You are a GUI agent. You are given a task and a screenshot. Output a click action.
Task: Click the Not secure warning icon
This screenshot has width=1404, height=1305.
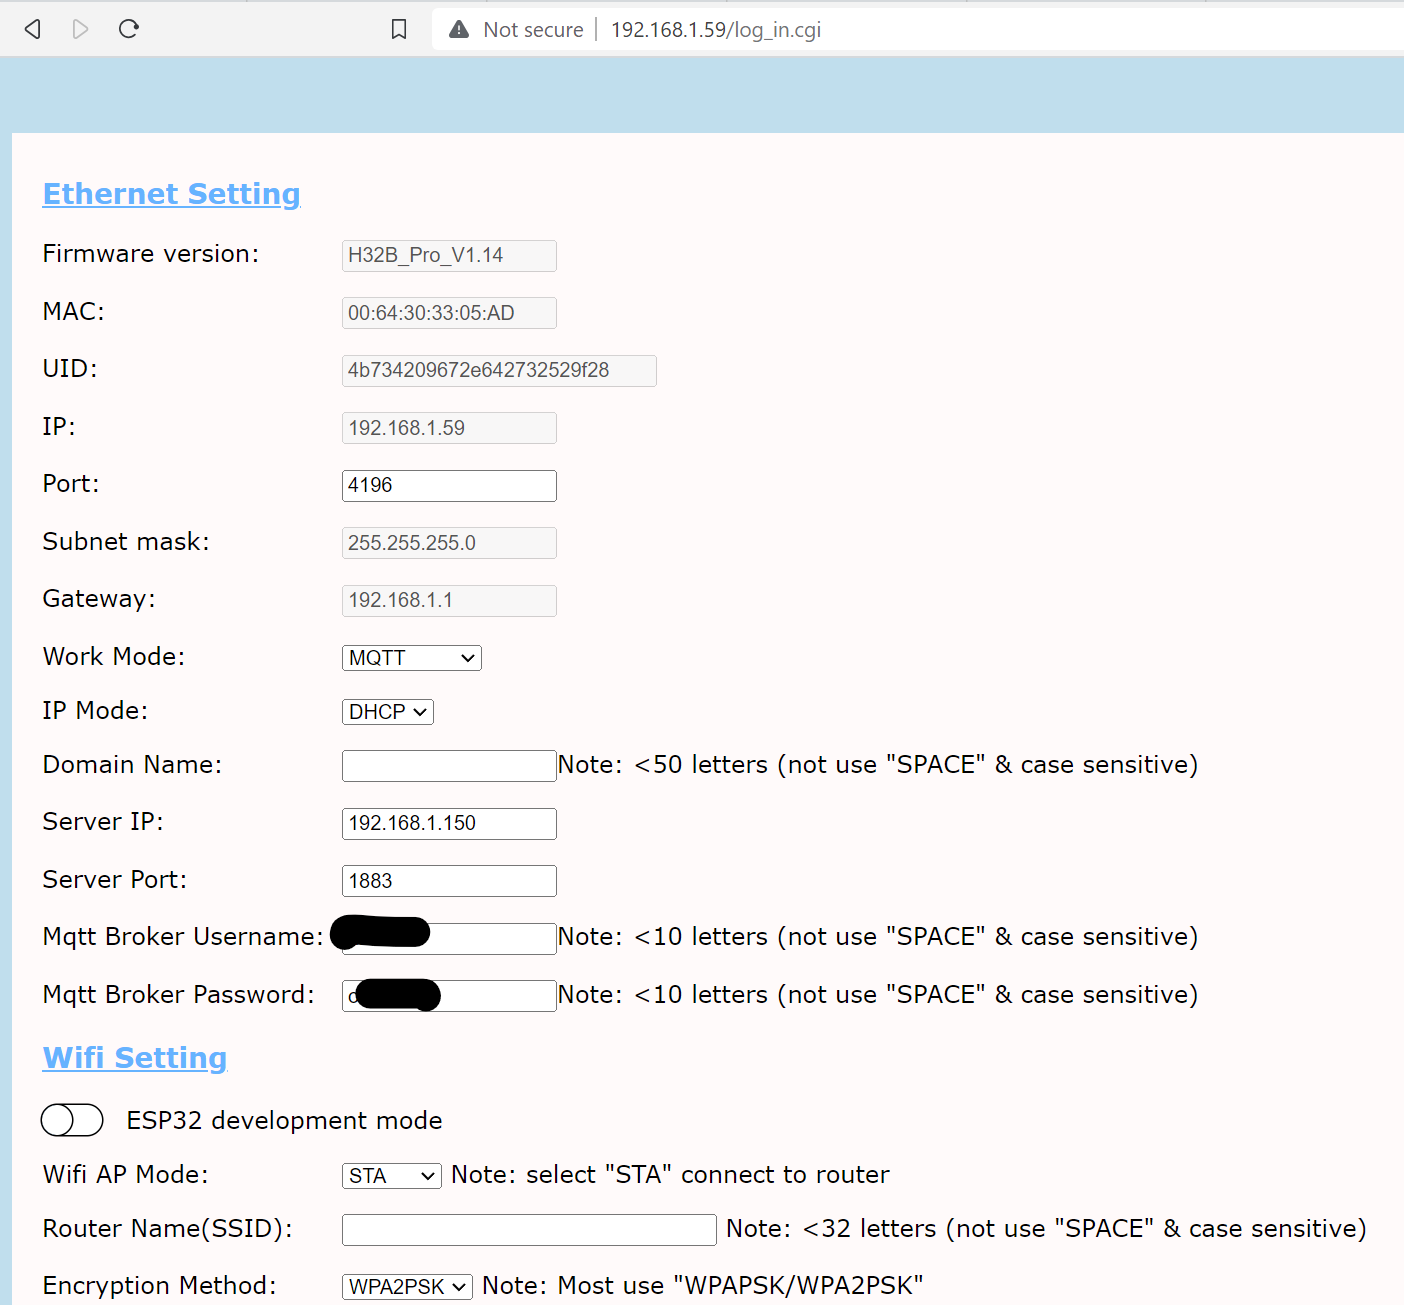459,29
